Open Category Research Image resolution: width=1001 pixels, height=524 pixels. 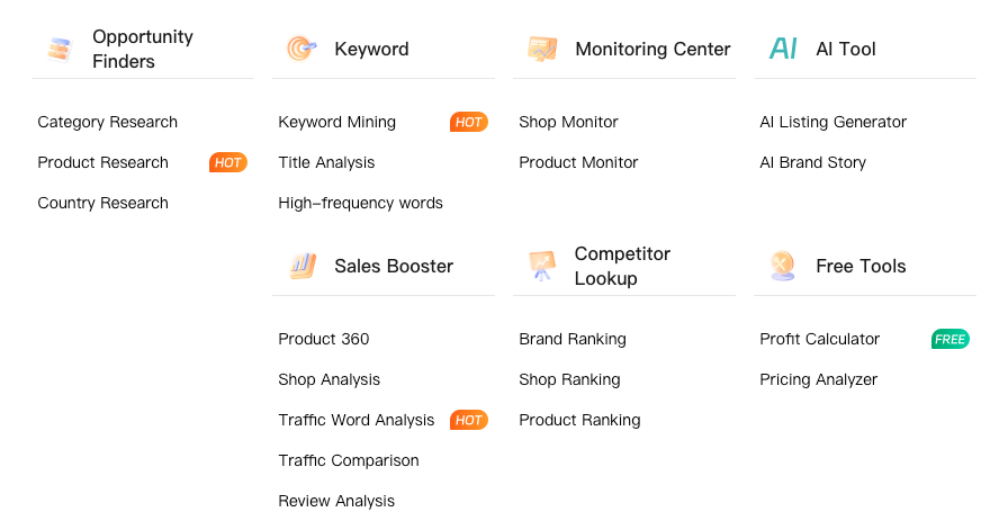tap(107, 122)
